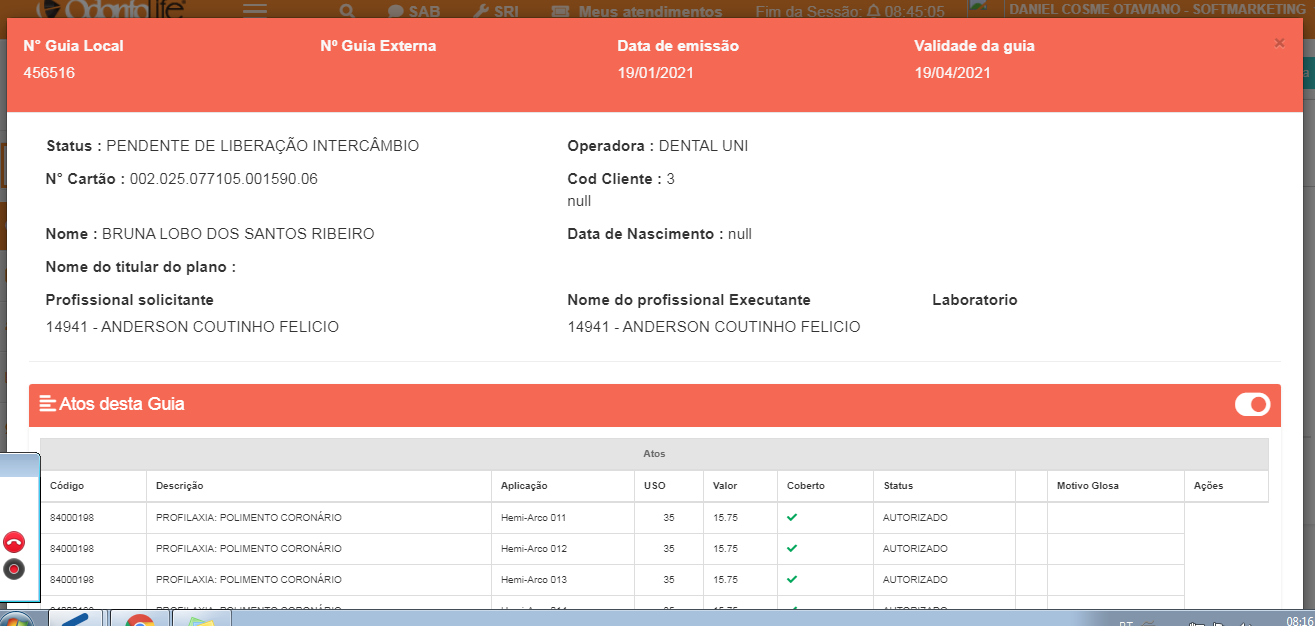Click profissional Executante name ANDERSON COUTINHO FELICIO
Screen dimensions: 1315x626
[x=713, y=327]
